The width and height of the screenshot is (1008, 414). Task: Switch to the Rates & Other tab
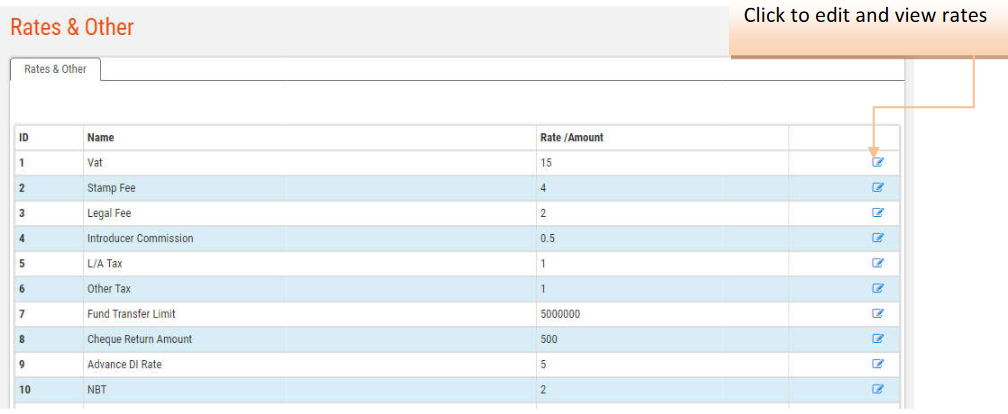pos(55,69)
